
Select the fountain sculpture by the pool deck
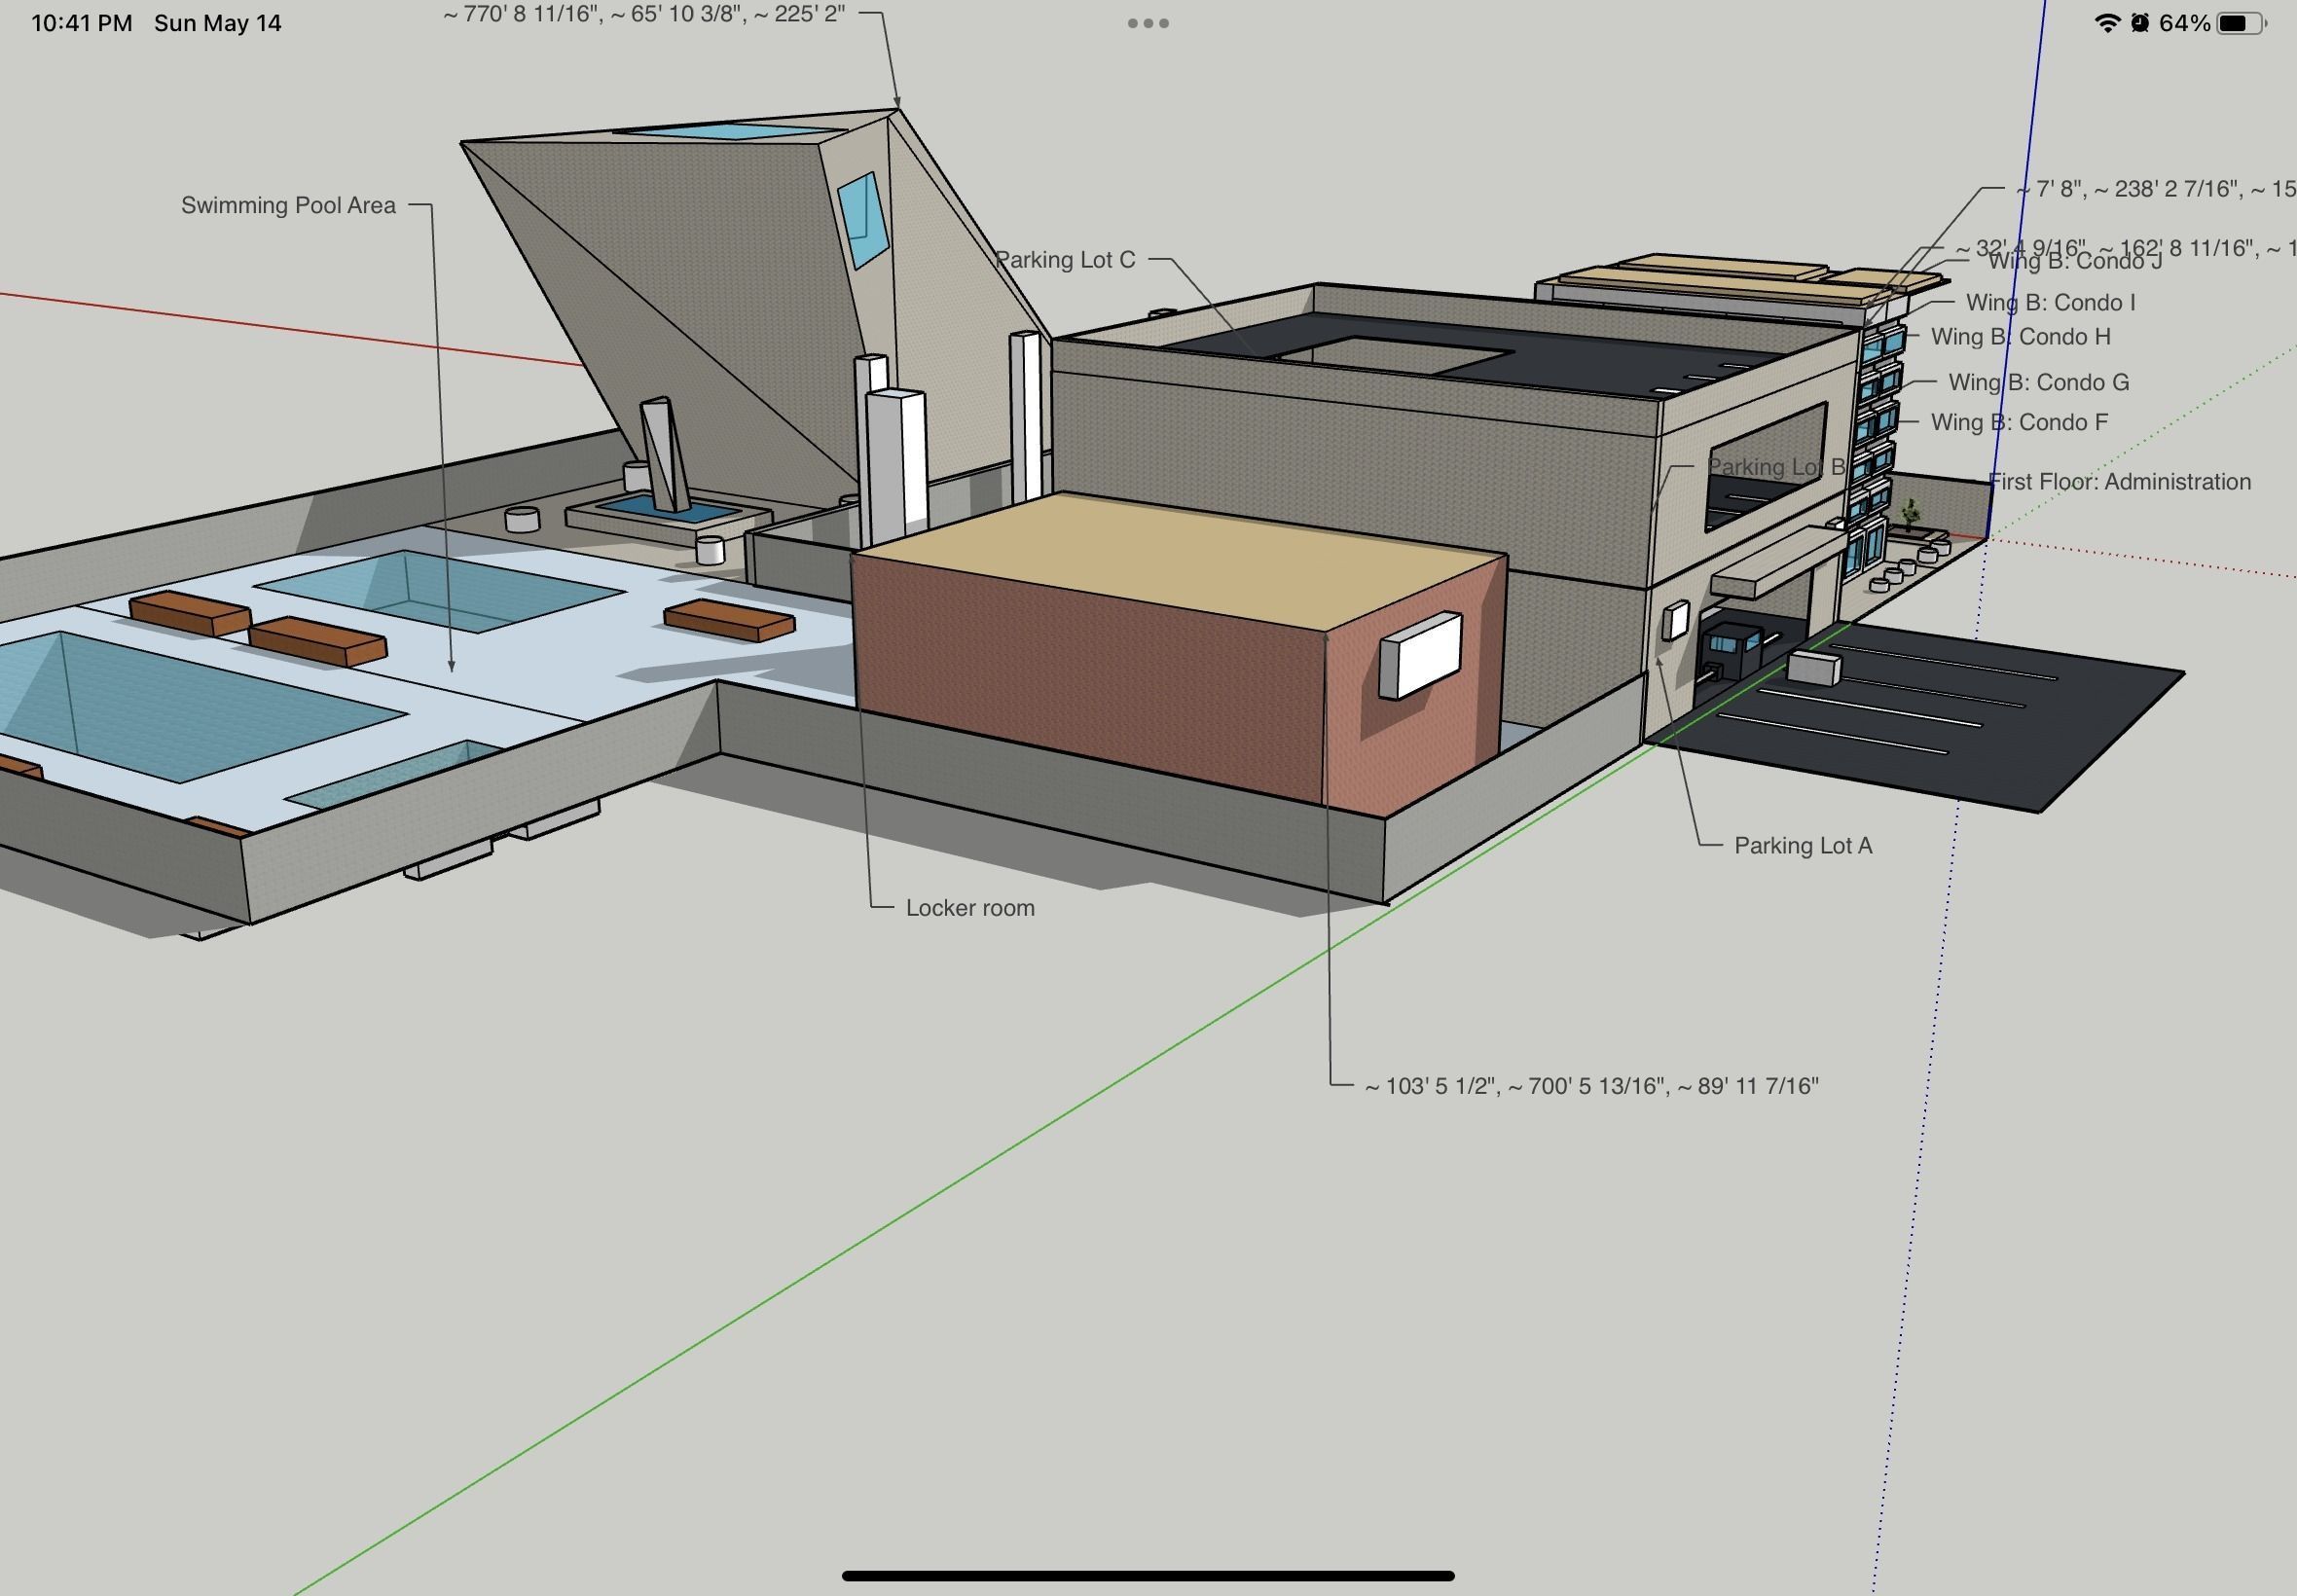click(x=665, y=455)
